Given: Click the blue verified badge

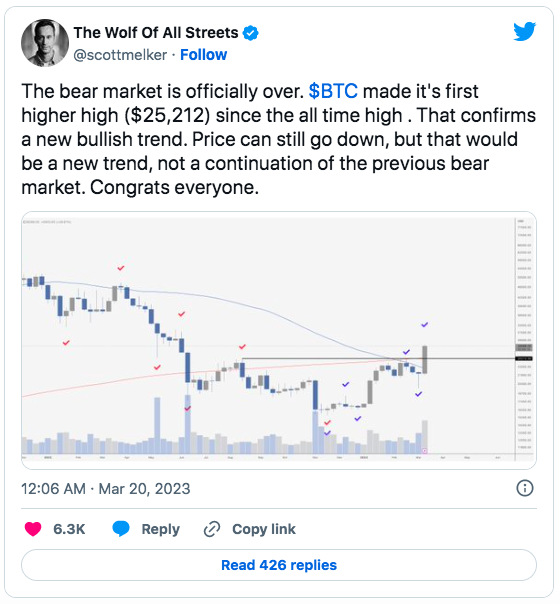Looking at the screenshot, I should coord(250,33).
